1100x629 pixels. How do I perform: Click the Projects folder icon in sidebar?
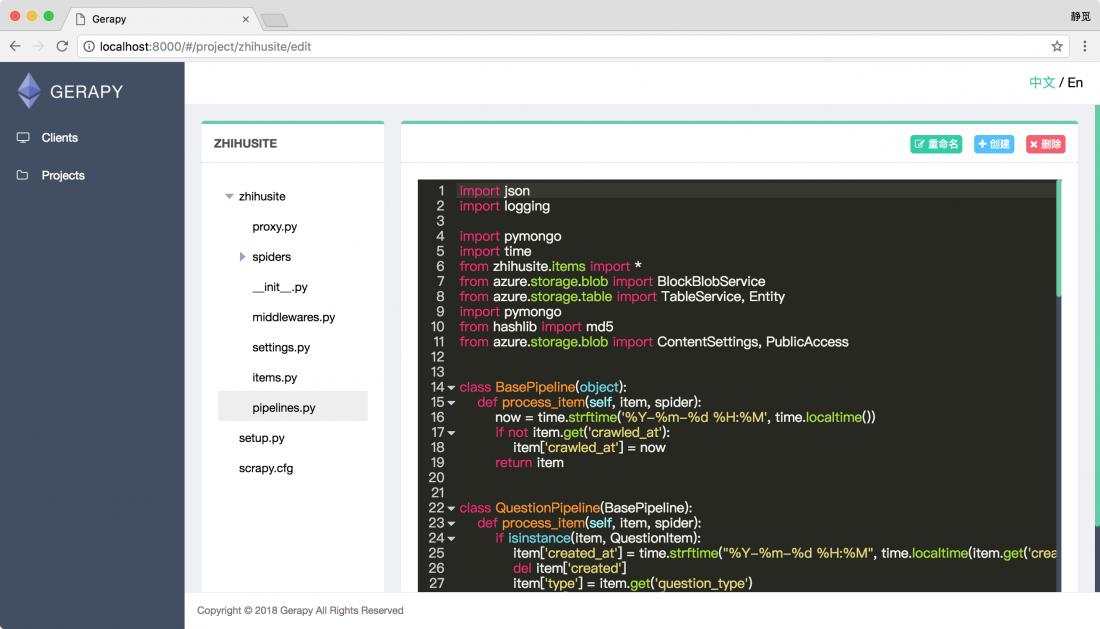tap(22, 175)
